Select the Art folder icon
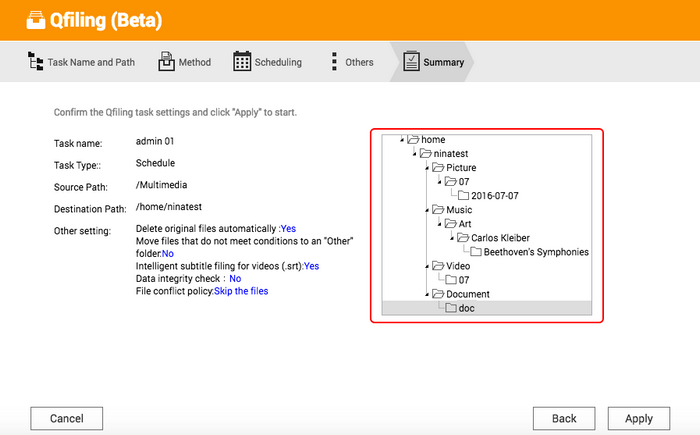700x435 pixels. 450,224
